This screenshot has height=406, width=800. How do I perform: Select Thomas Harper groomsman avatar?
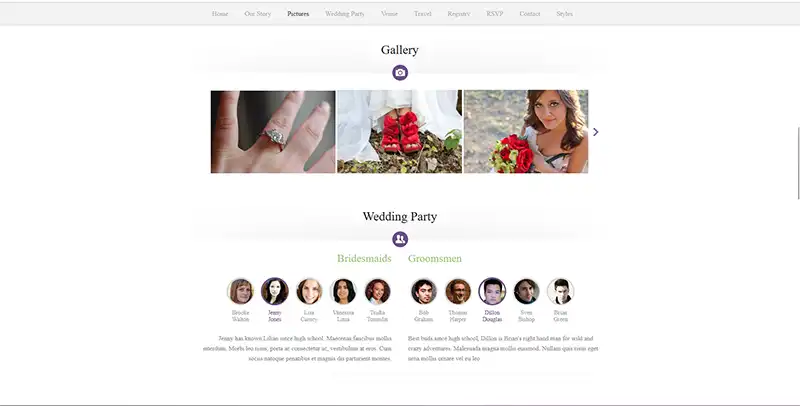pyautogui.click(x=458, y=291)
